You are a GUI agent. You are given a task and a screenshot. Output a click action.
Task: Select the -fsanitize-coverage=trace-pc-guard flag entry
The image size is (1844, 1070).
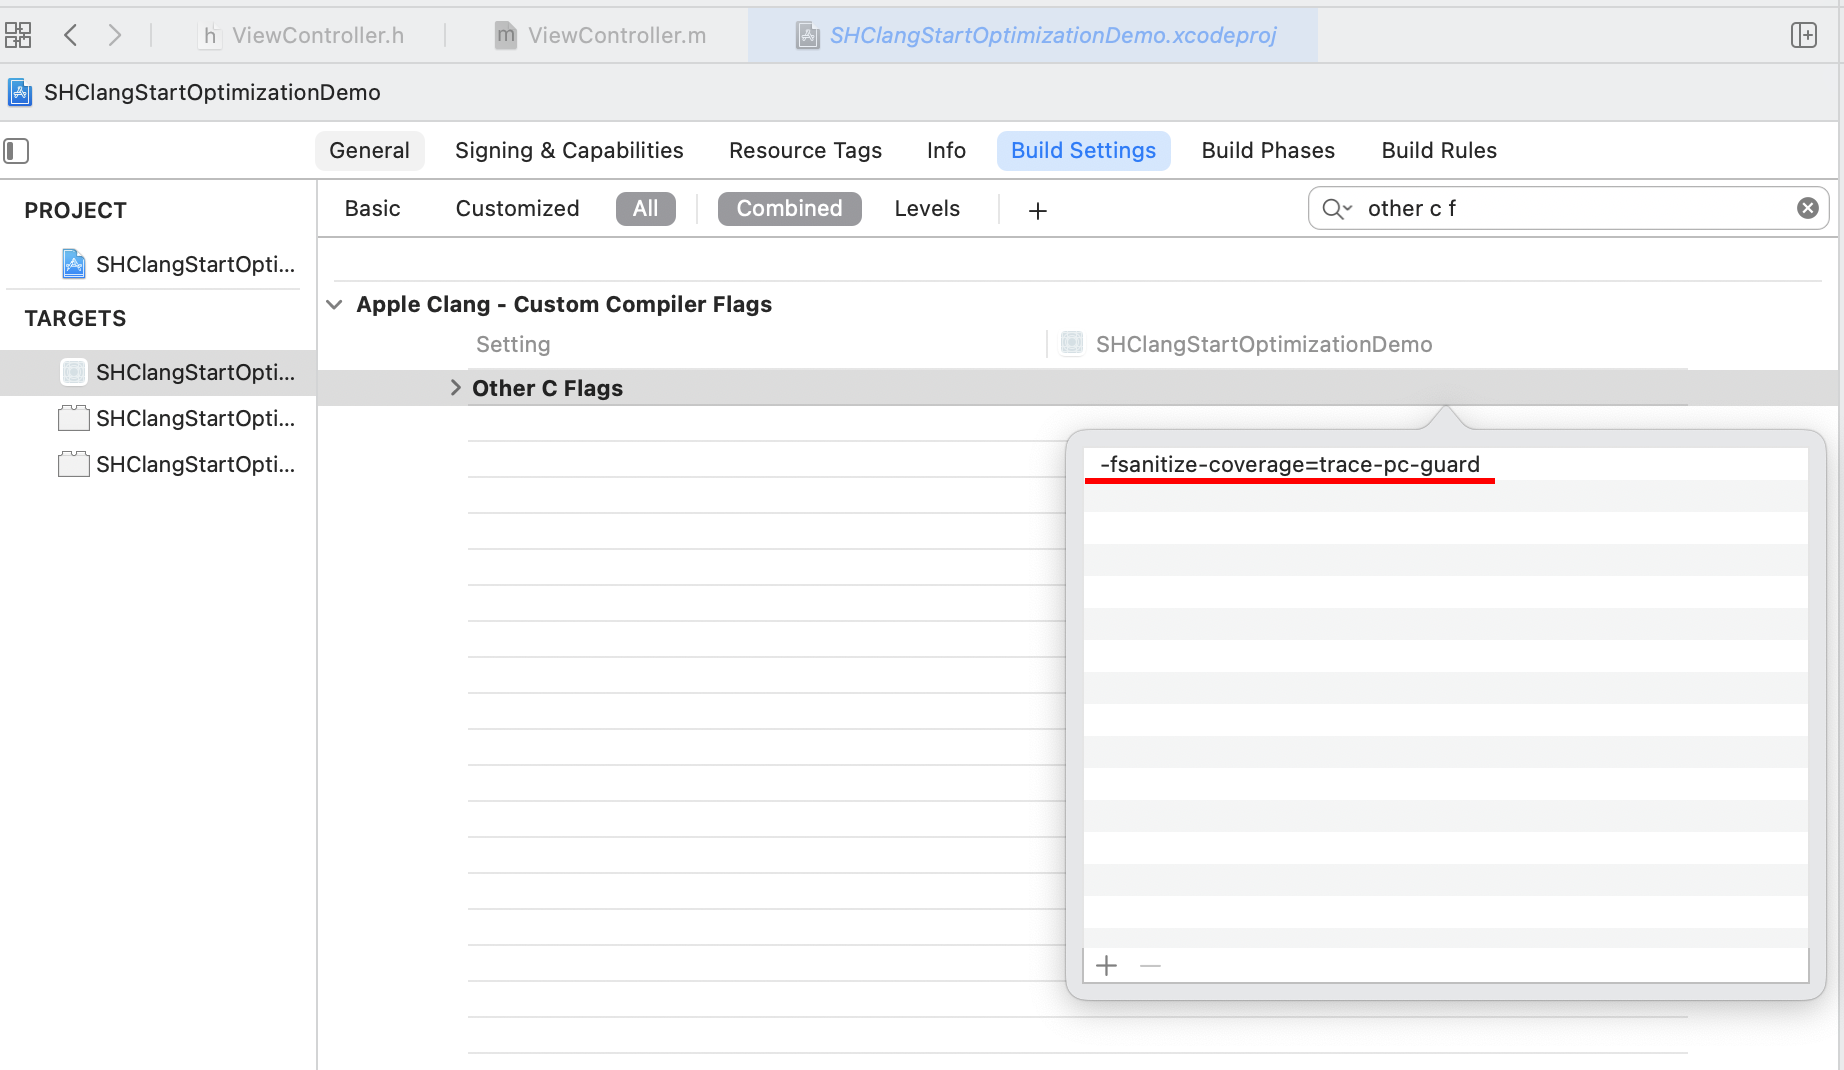[x=1446, y=464]
